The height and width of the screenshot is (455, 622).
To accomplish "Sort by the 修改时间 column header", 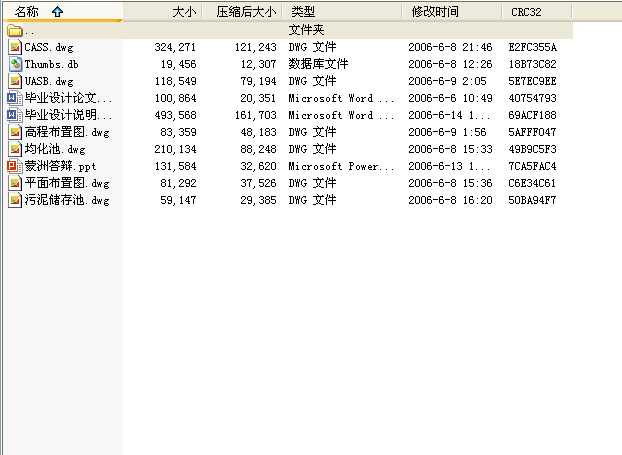I will pyautogui.click(x=452, y=12).
